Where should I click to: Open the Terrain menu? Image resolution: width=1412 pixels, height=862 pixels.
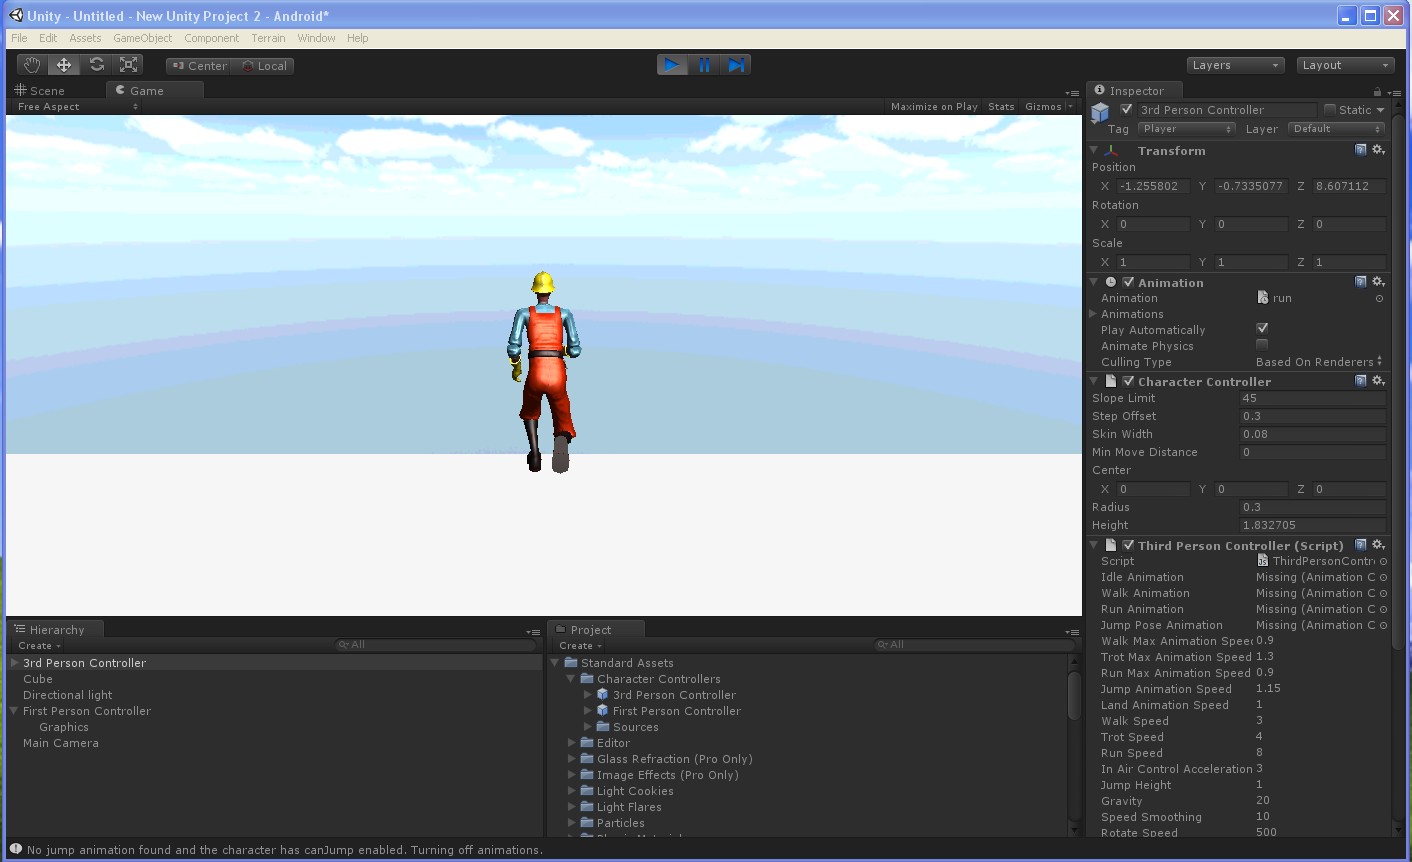268,38
